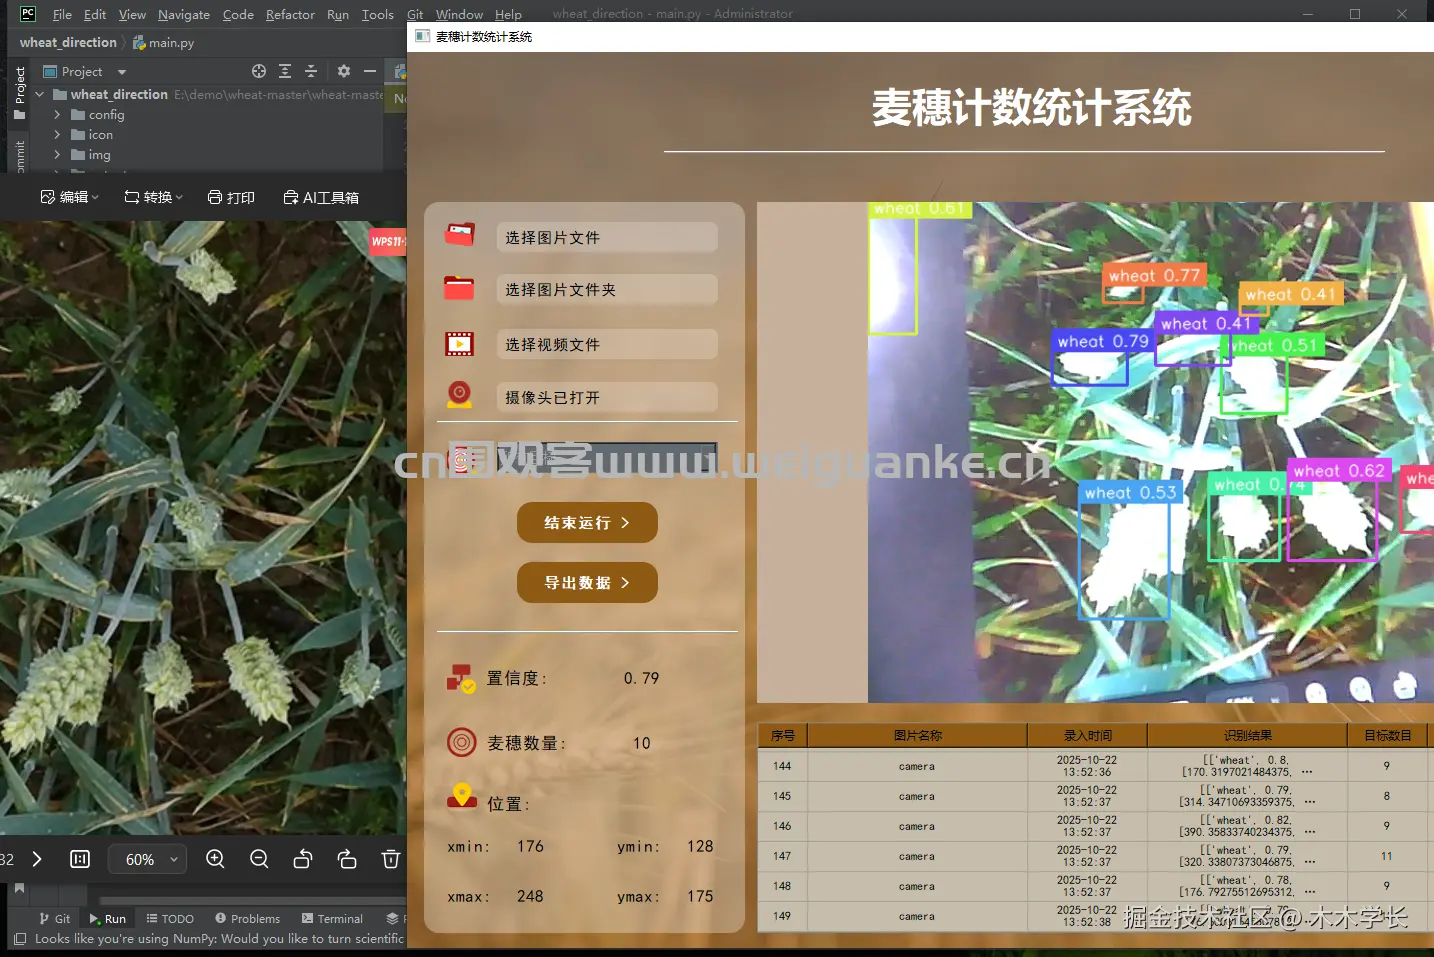Open the Code menu
1434x957 pixels.
(x=238, y=14)
